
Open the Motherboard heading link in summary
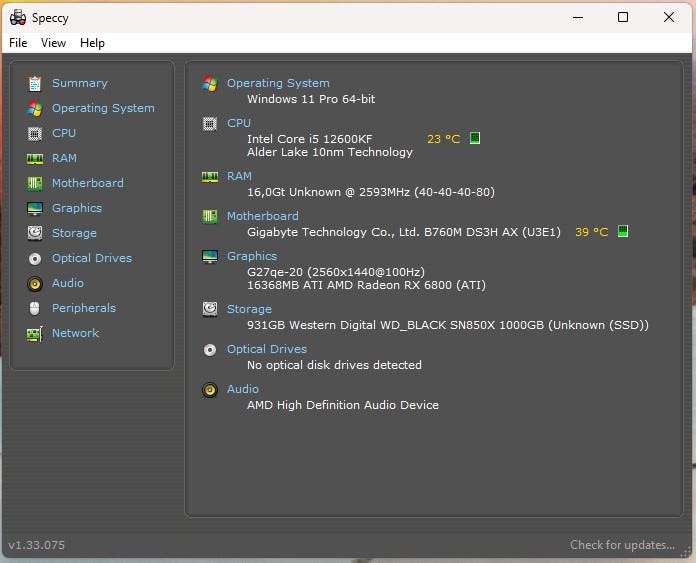pos(263,216)
